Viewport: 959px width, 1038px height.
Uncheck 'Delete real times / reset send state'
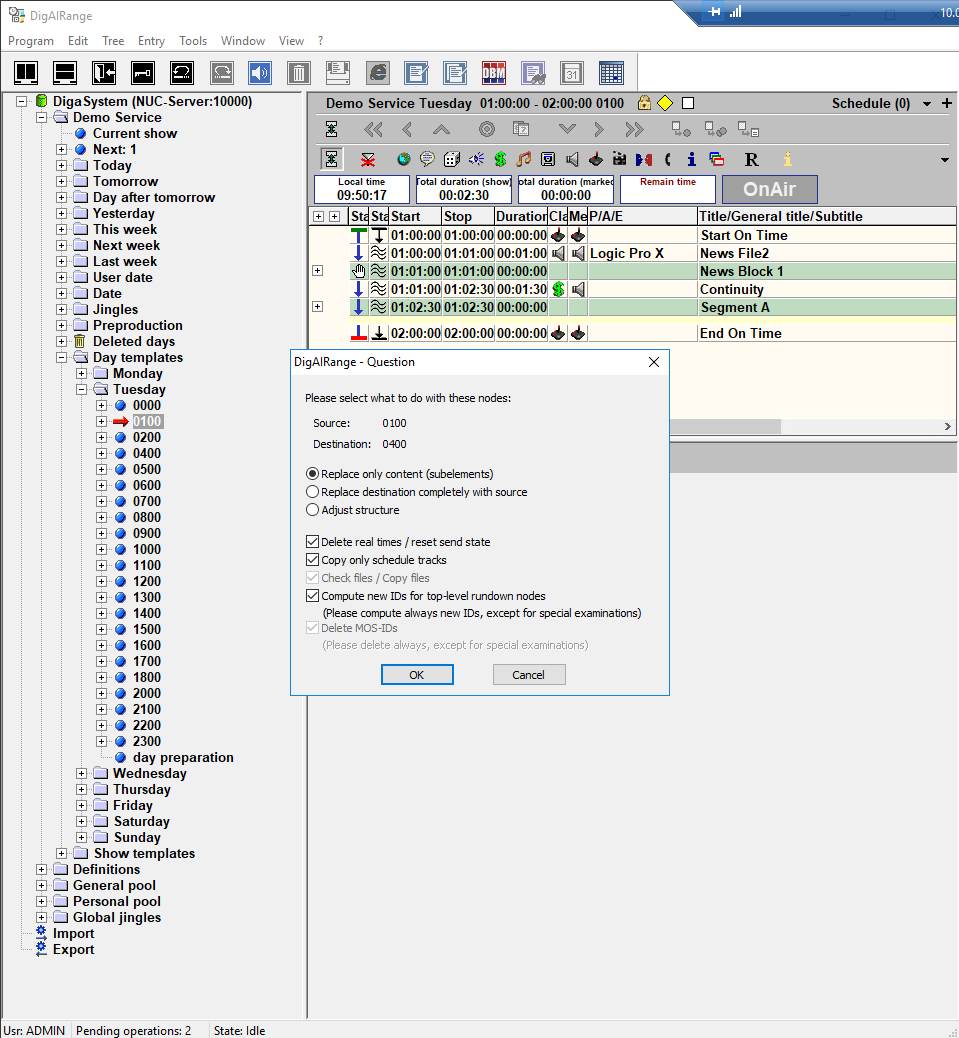click(313, 542)
